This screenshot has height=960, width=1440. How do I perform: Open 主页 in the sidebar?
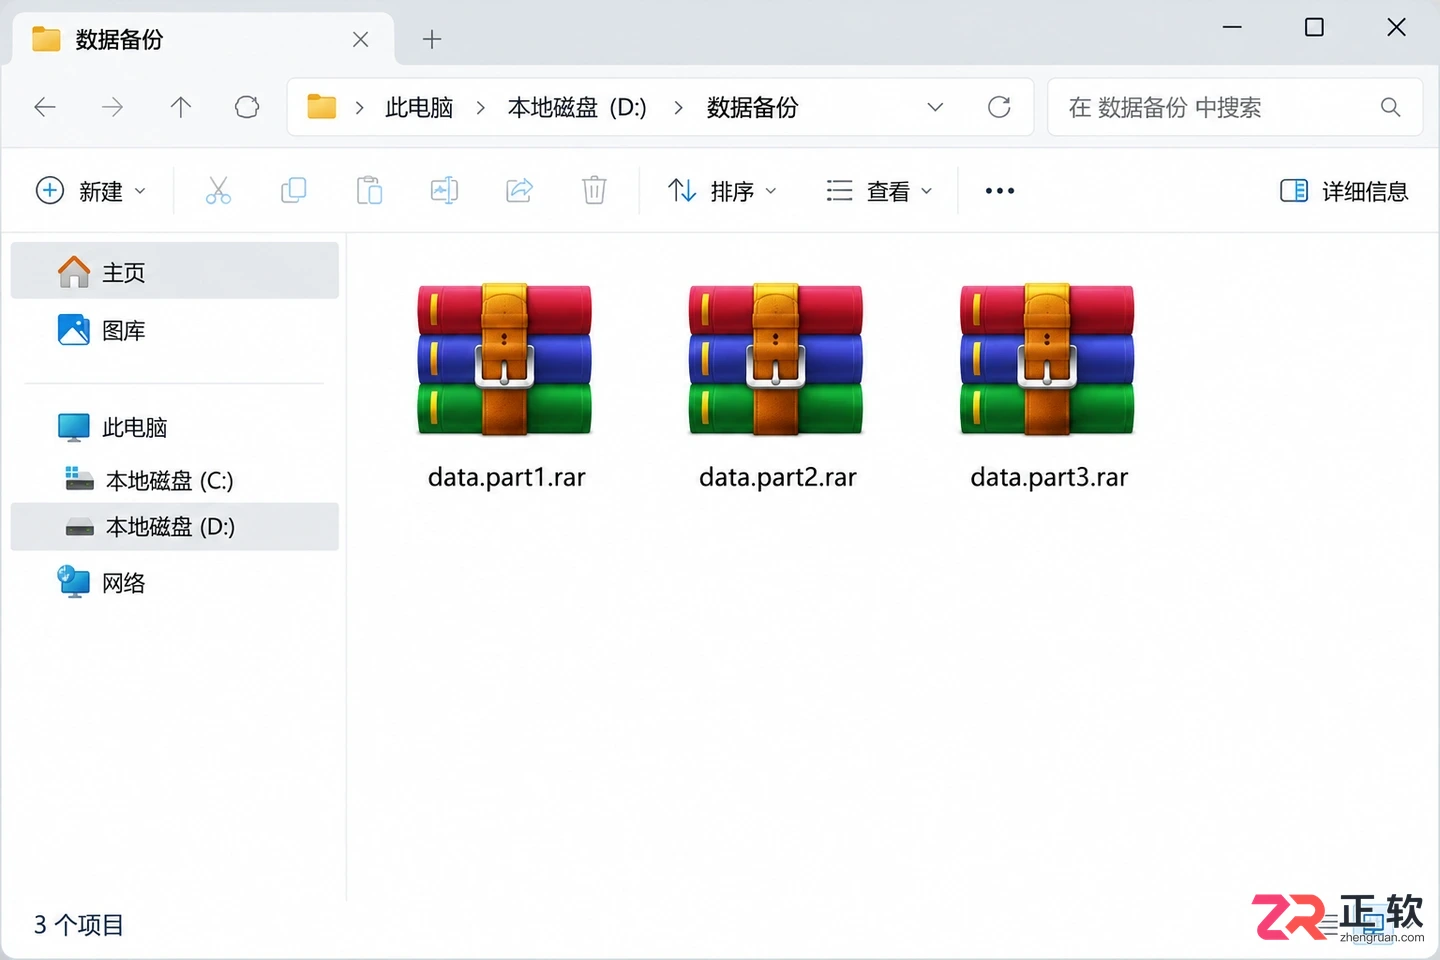point(175,271)
